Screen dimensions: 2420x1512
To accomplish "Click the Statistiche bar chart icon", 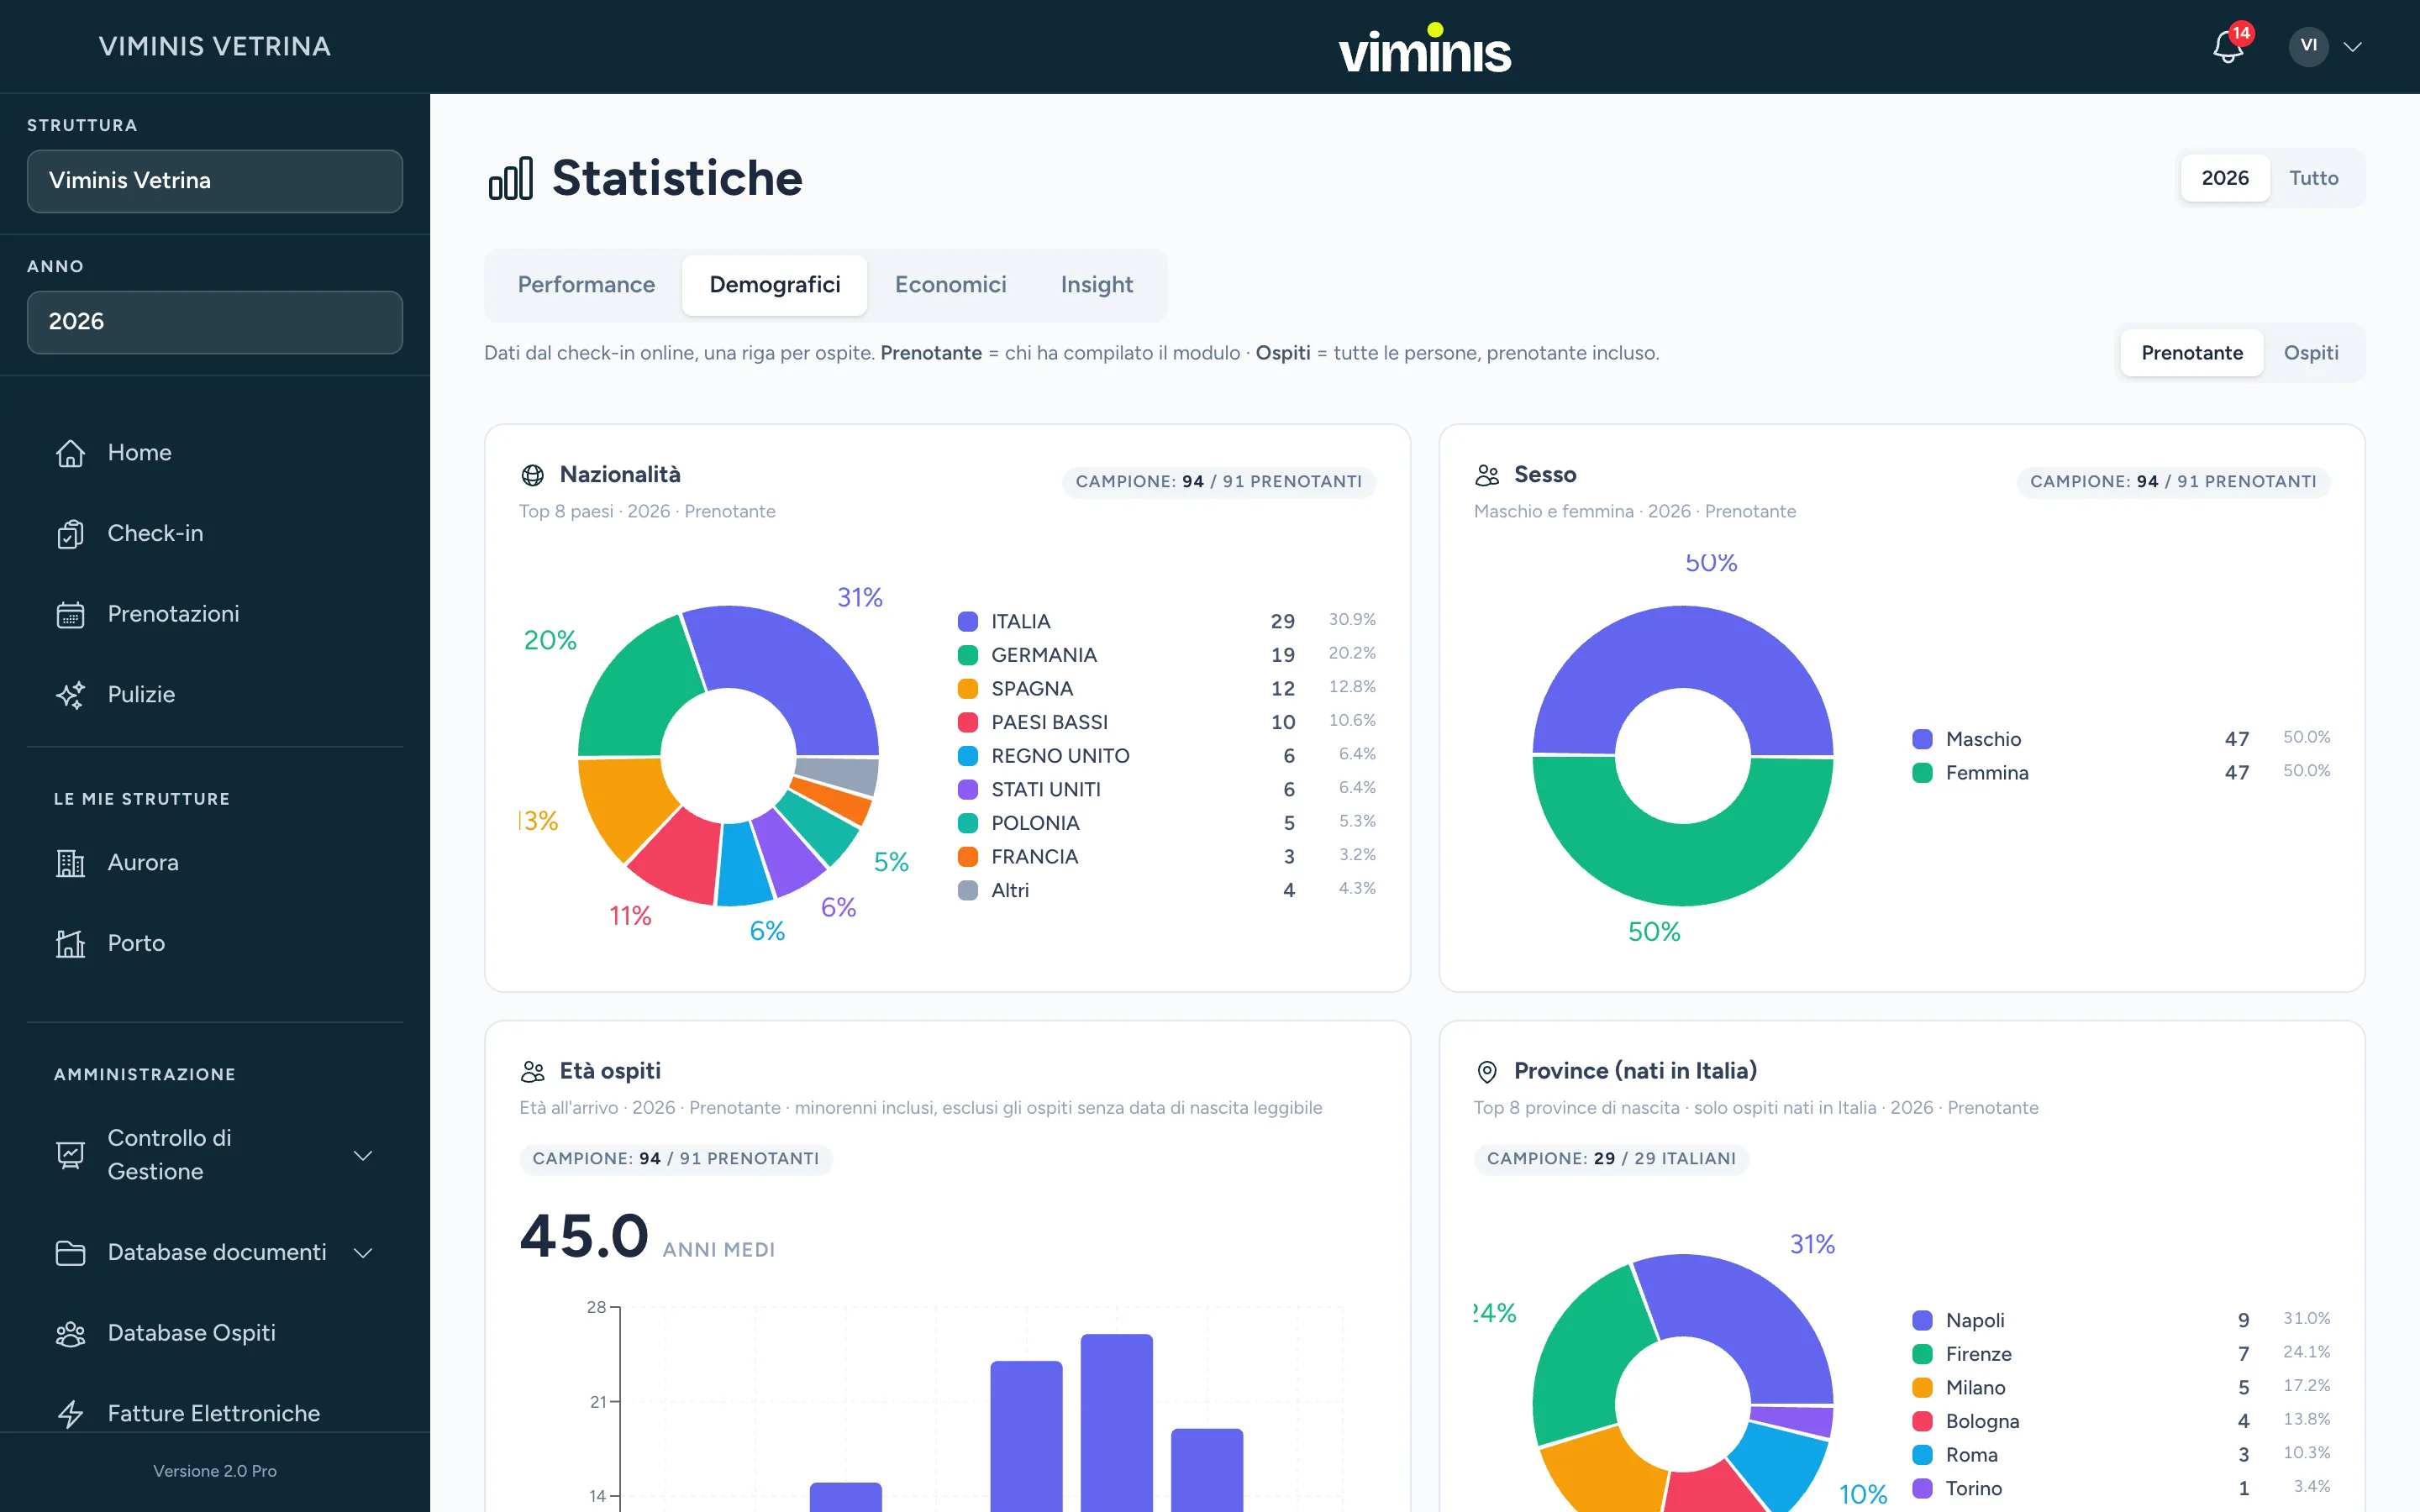I will (510, 179).
